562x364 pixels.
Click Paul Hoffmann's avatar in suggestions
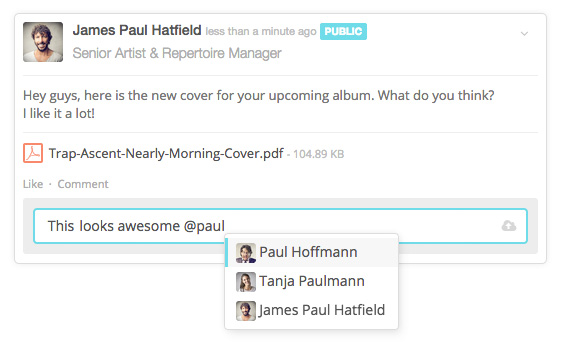[246, 253]
